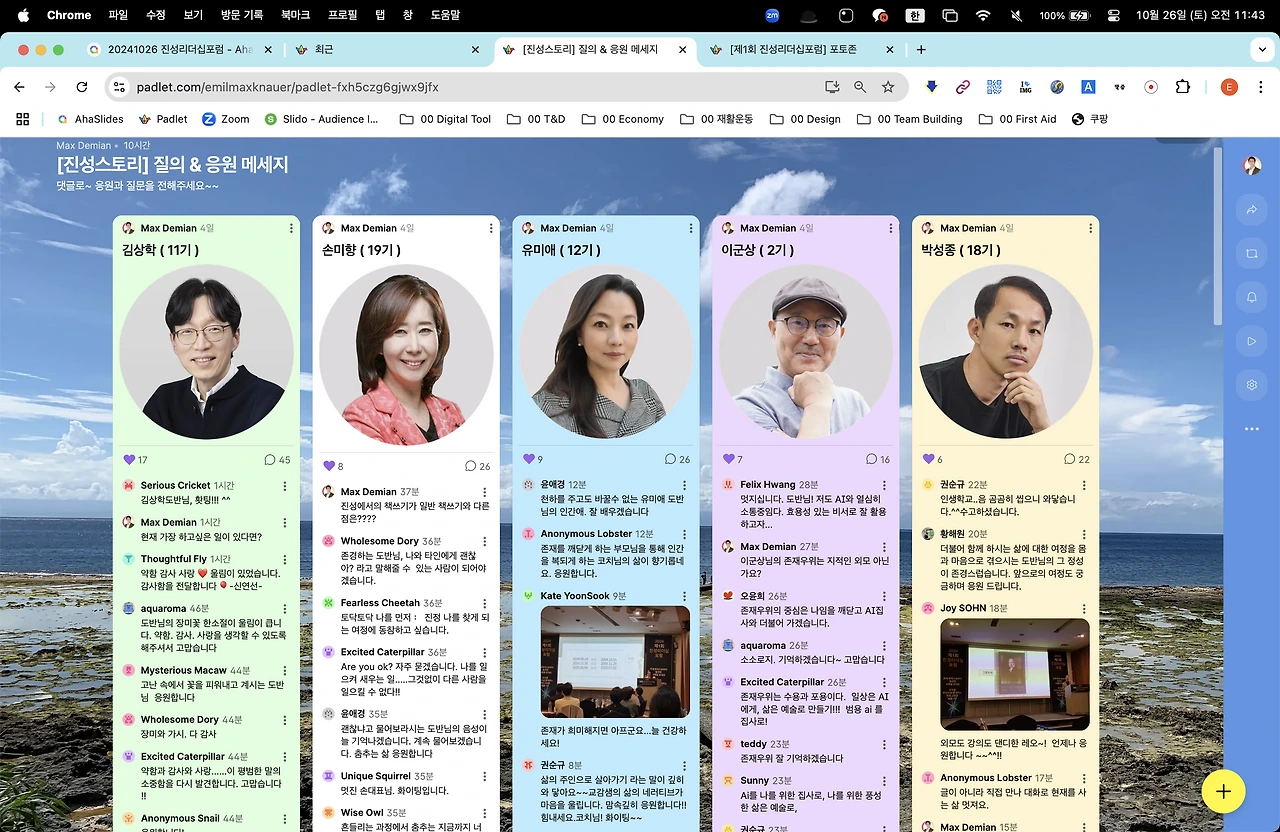Like the 박성종 post with the heart
This screenshot has height=832, width=1280.
pyautogui.click(x=929, y=459)
